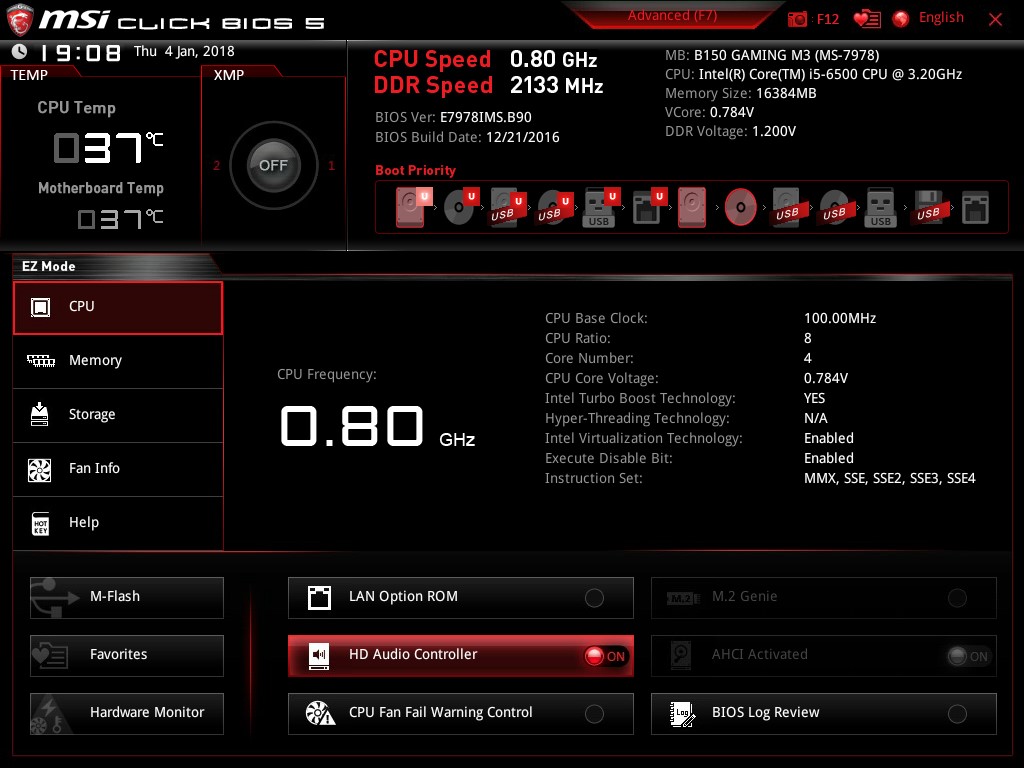Click the clock icon beside the time

click(20, 51)
